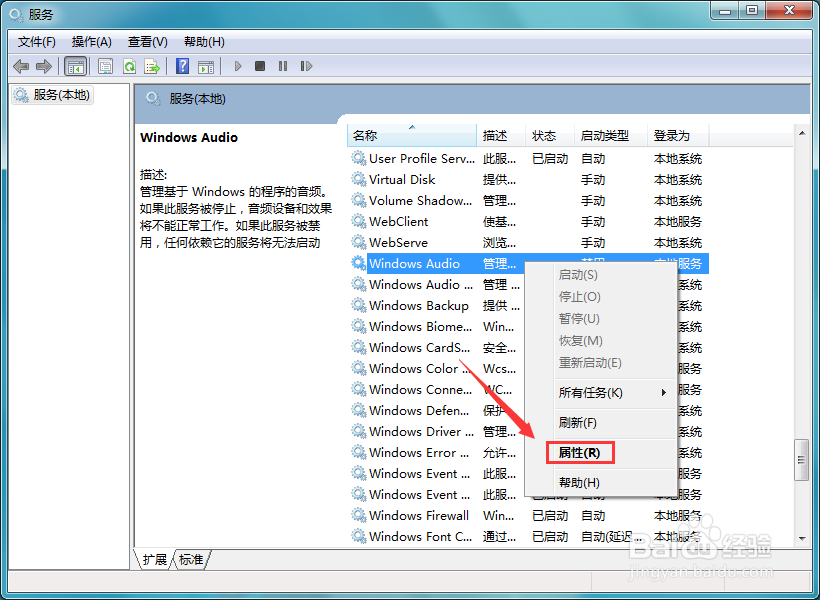Click the Stop service square icon
The width and height of the screenshot is (820, 600).
point(260,66)
